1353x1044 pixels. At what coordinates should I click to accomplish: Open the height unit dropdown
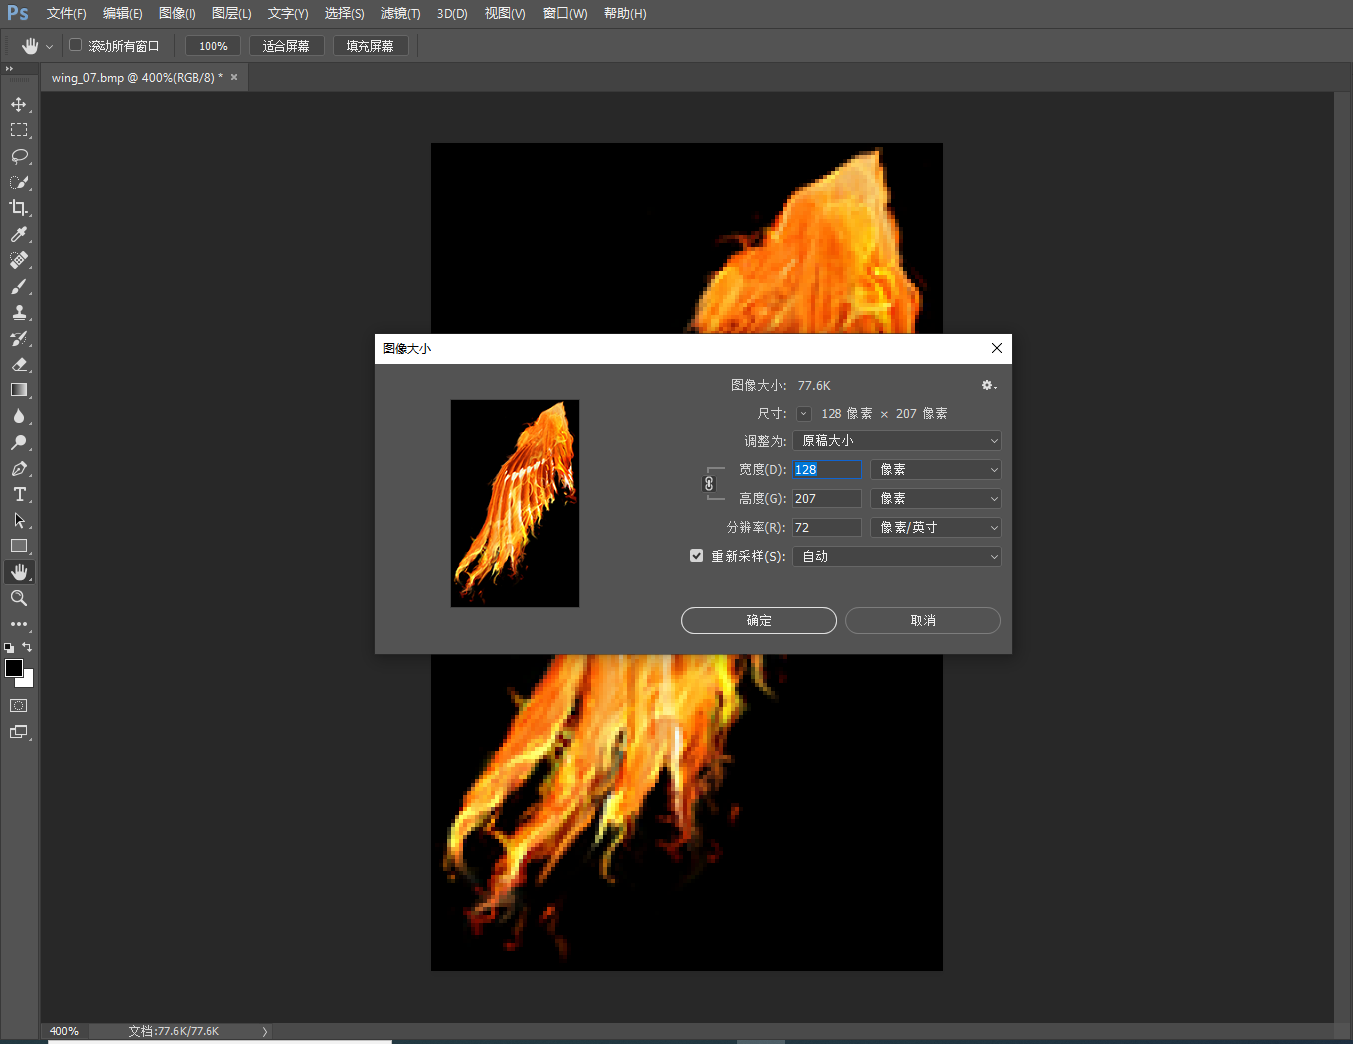[x=935, y=498]
